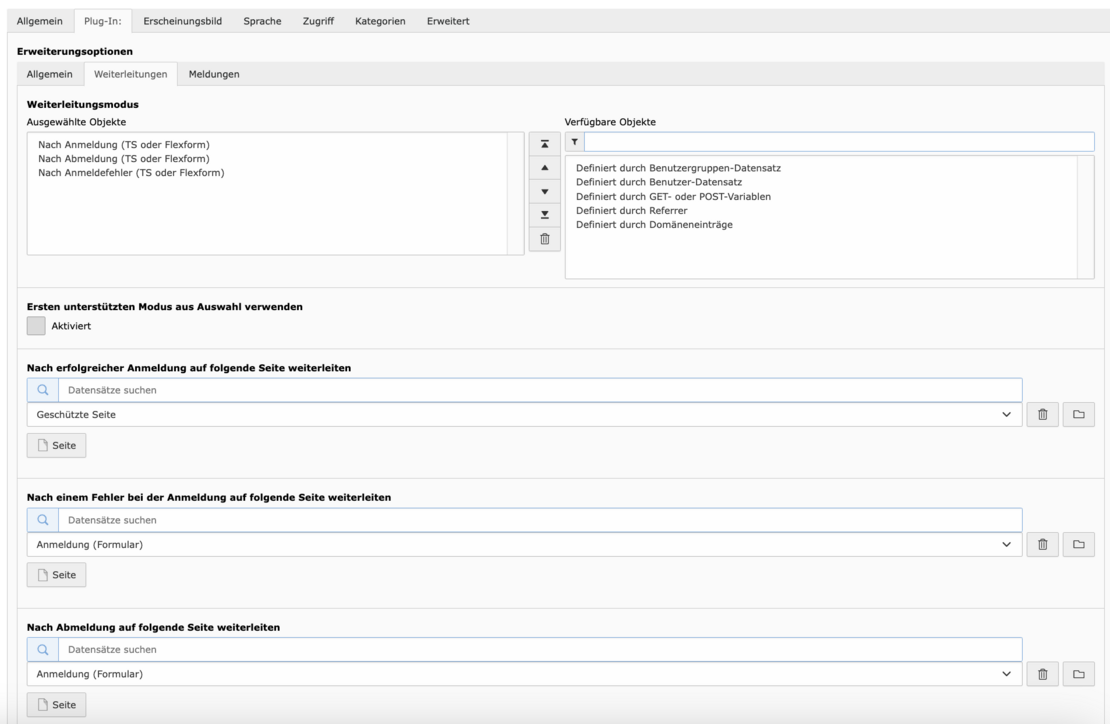
Task: Switch to the Zugriff tab
Action: tap(318, 22)
